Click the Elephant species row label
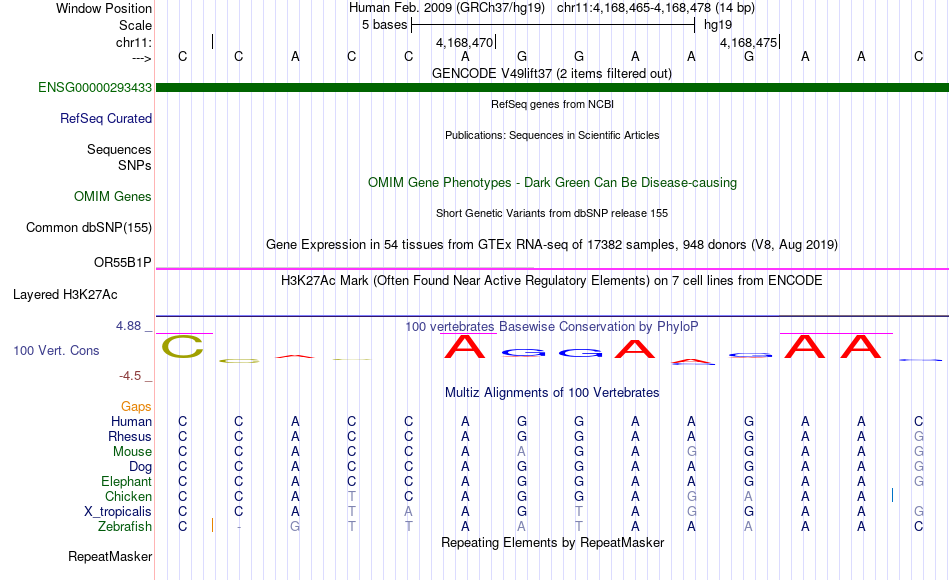 point(126,481)
